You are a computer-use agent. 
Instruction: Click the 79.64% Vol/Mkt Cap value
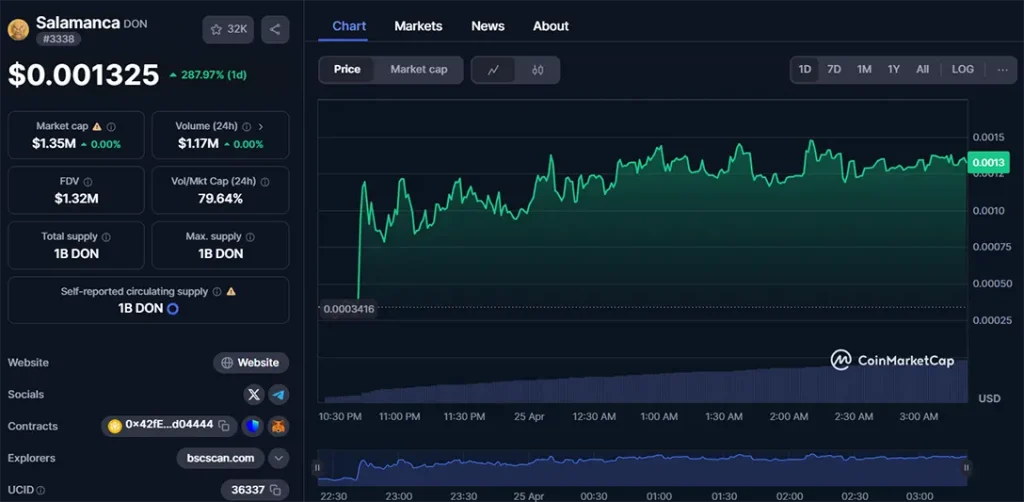(x=220, y=199)
